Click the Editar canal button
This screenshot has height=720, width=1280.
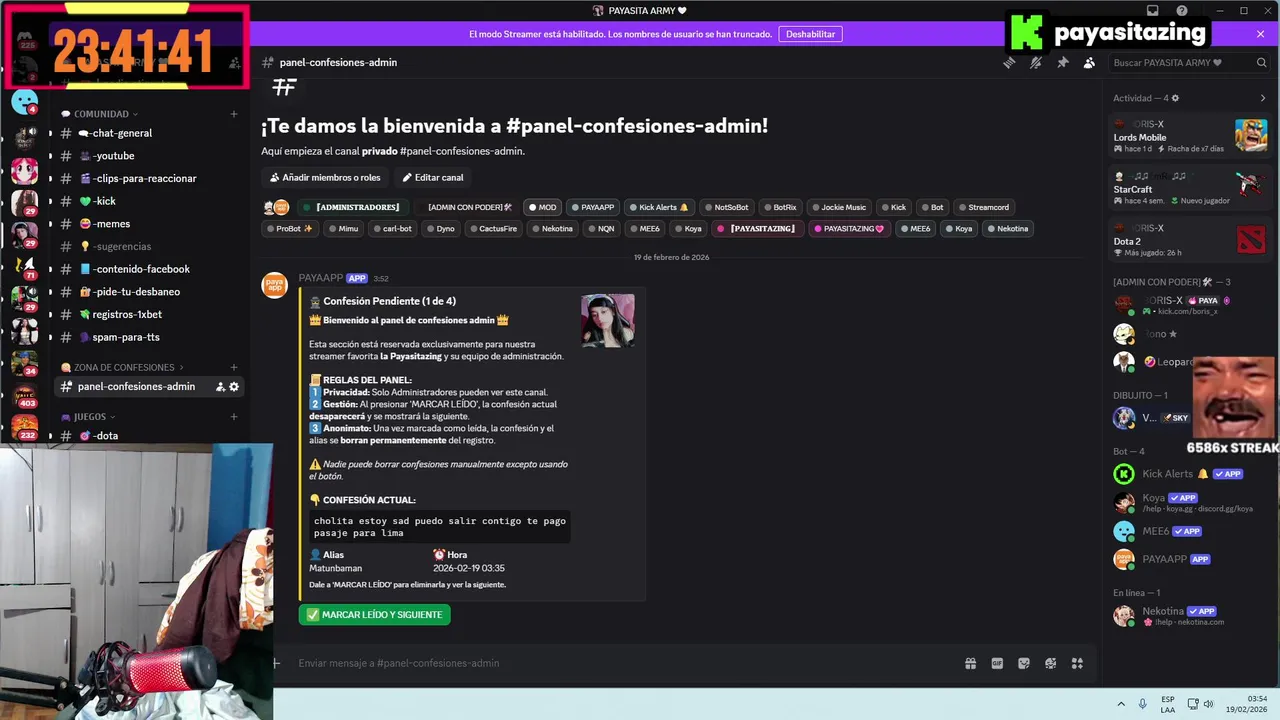pyautogui.click(x=433, y=177)
